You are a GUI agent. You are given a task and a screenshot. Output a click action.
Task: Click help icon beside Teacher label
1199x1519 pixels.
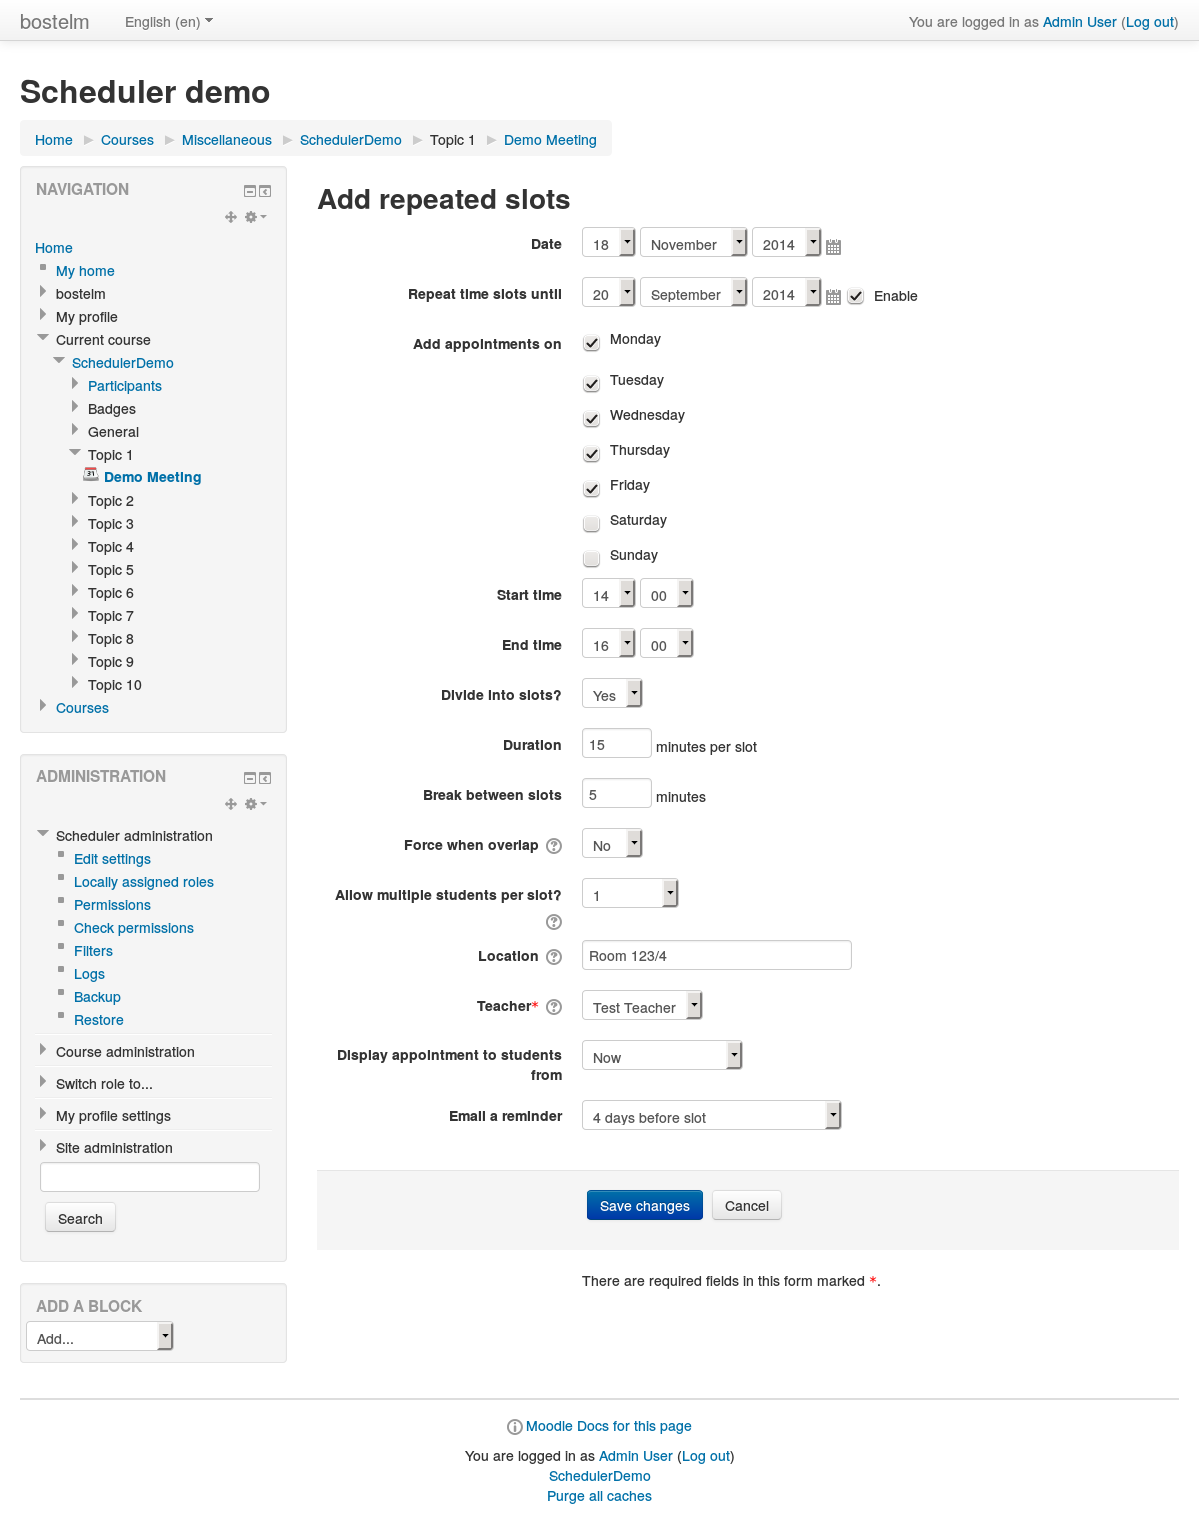coord(554,1007)
